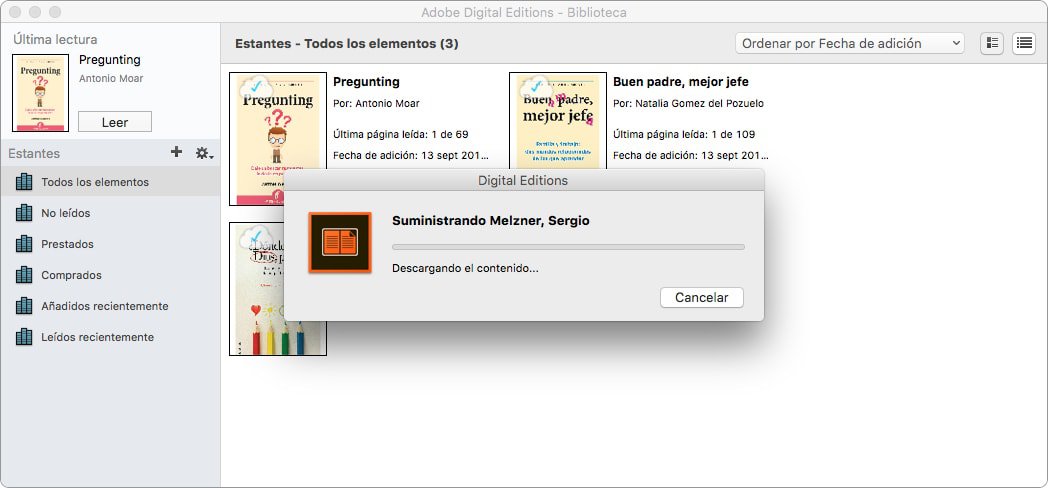This screenshot has width=1048, height=488.
Task: Select No leídos shelf
Action: [x=110, y=213]
